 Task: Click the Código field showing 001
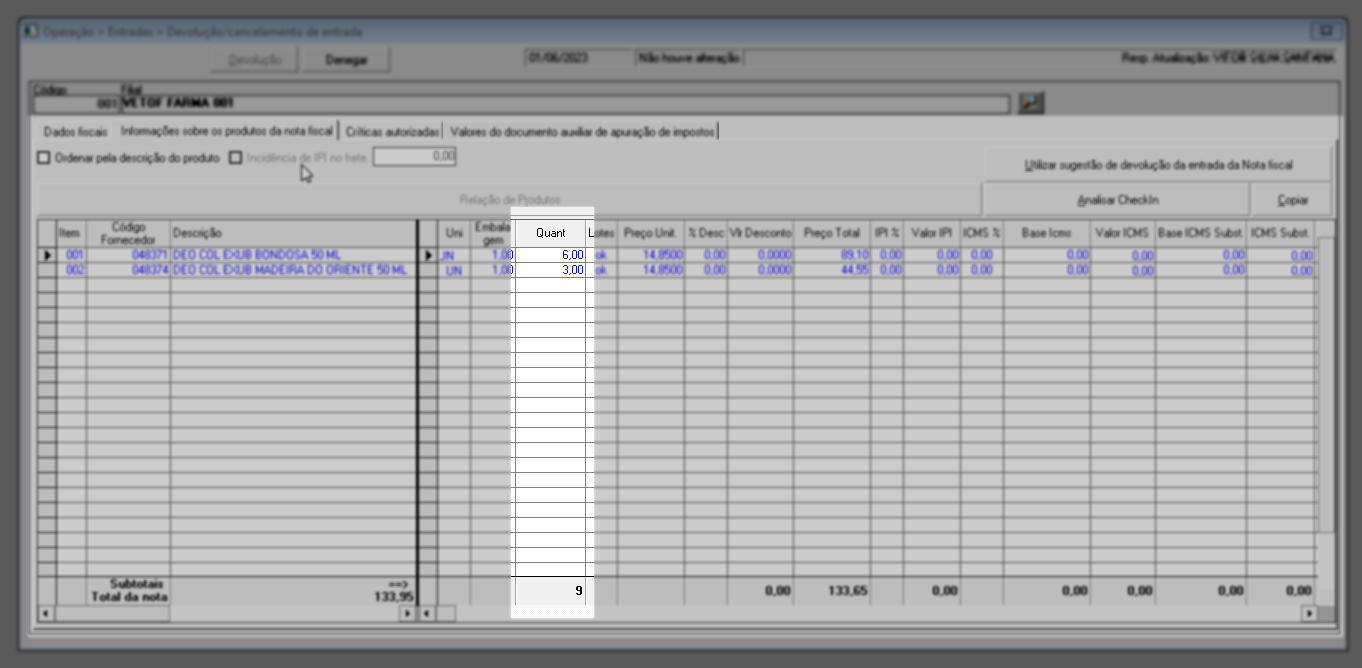click(76, 103)
